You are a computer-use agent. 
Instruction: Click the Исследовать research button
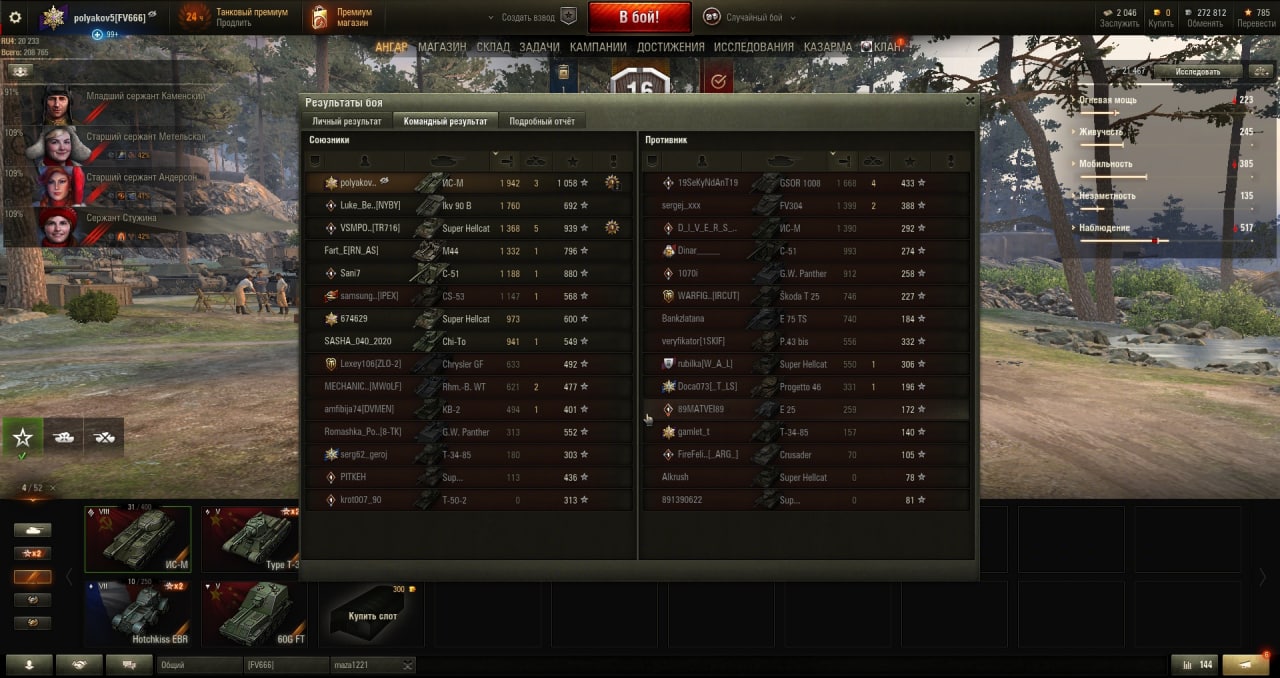tap(1198, 71)
